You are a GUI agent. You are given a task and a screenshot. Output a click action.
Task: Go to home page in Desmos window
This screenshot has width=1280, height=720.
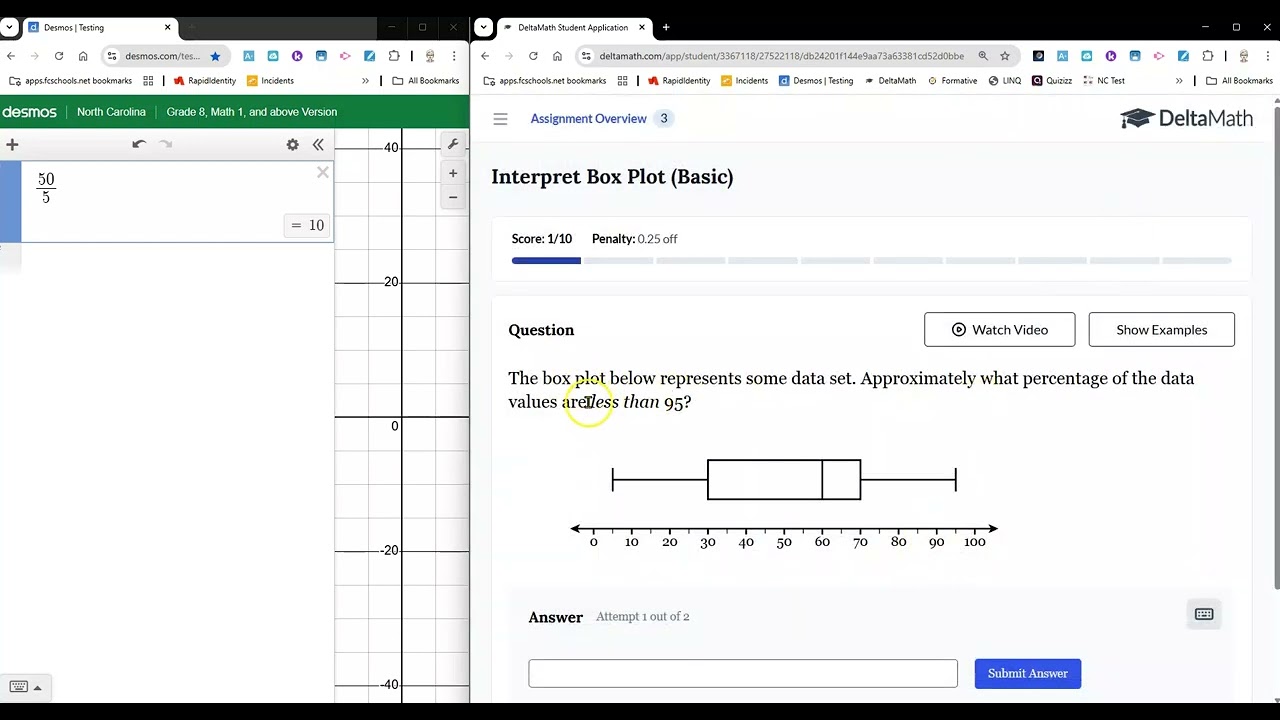coord(83,56)
